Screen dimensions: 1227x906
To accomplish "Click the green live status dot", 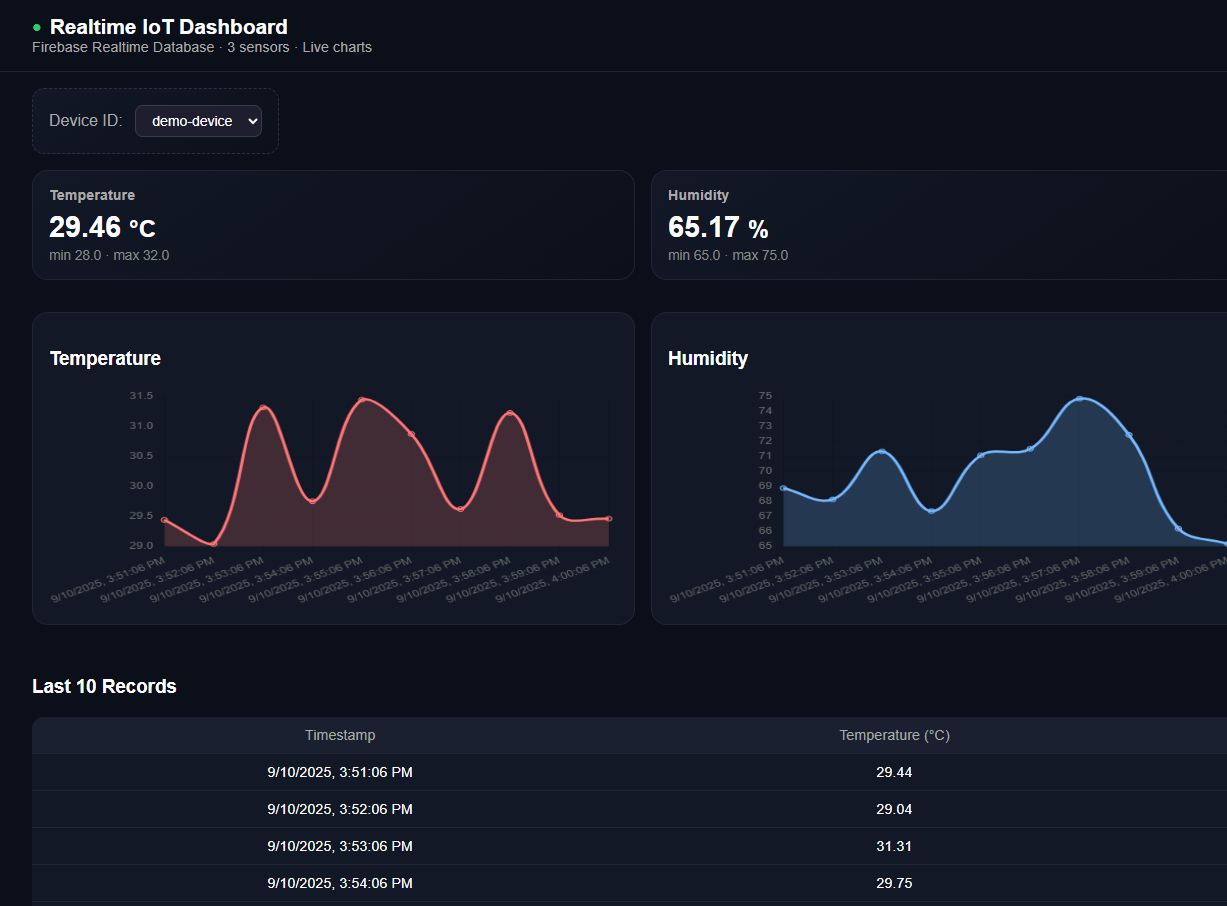I will pos(37,28).
